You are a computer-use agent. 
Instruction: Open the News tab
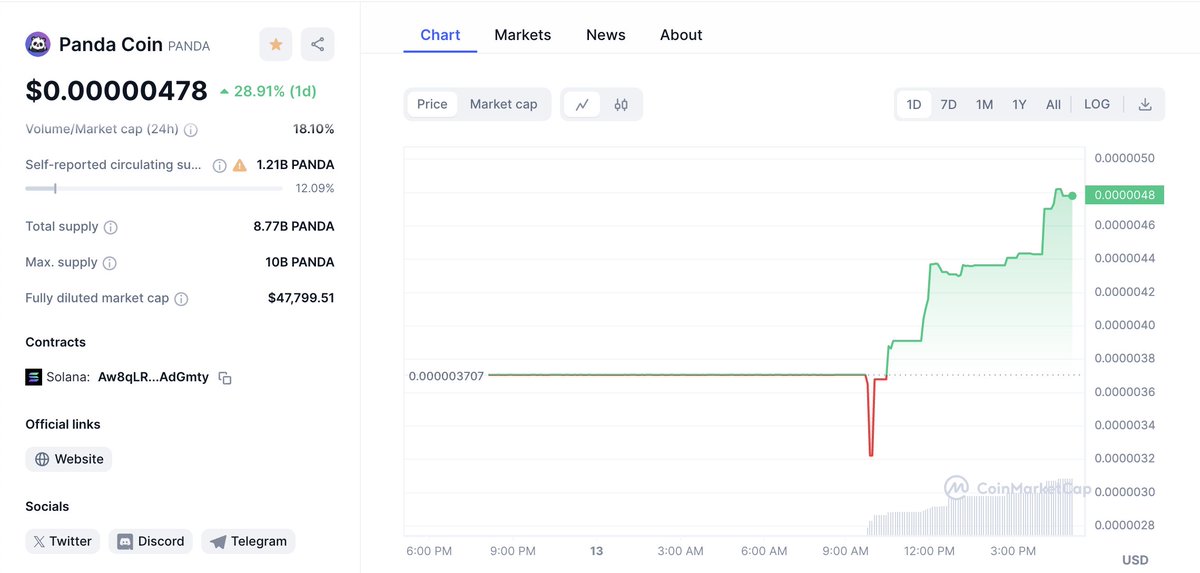point(606,35)
